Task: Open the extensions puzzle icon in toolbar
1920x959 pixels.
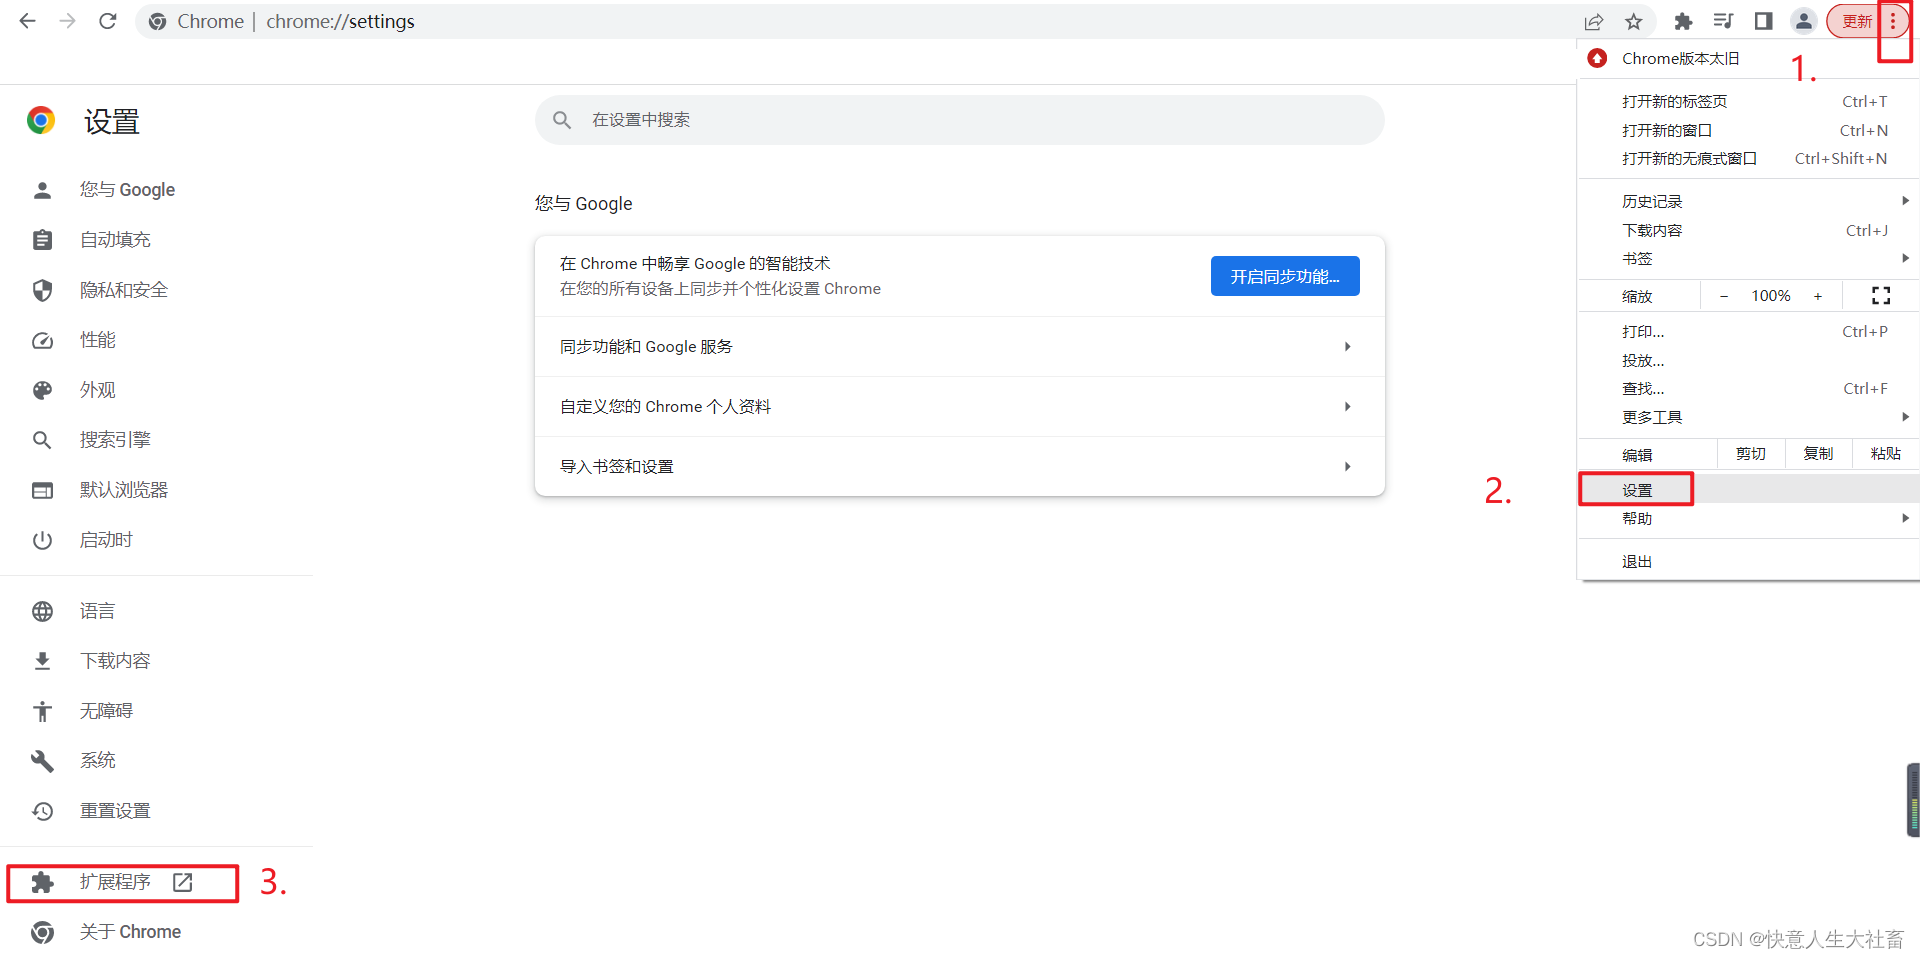Action: 1683,21
